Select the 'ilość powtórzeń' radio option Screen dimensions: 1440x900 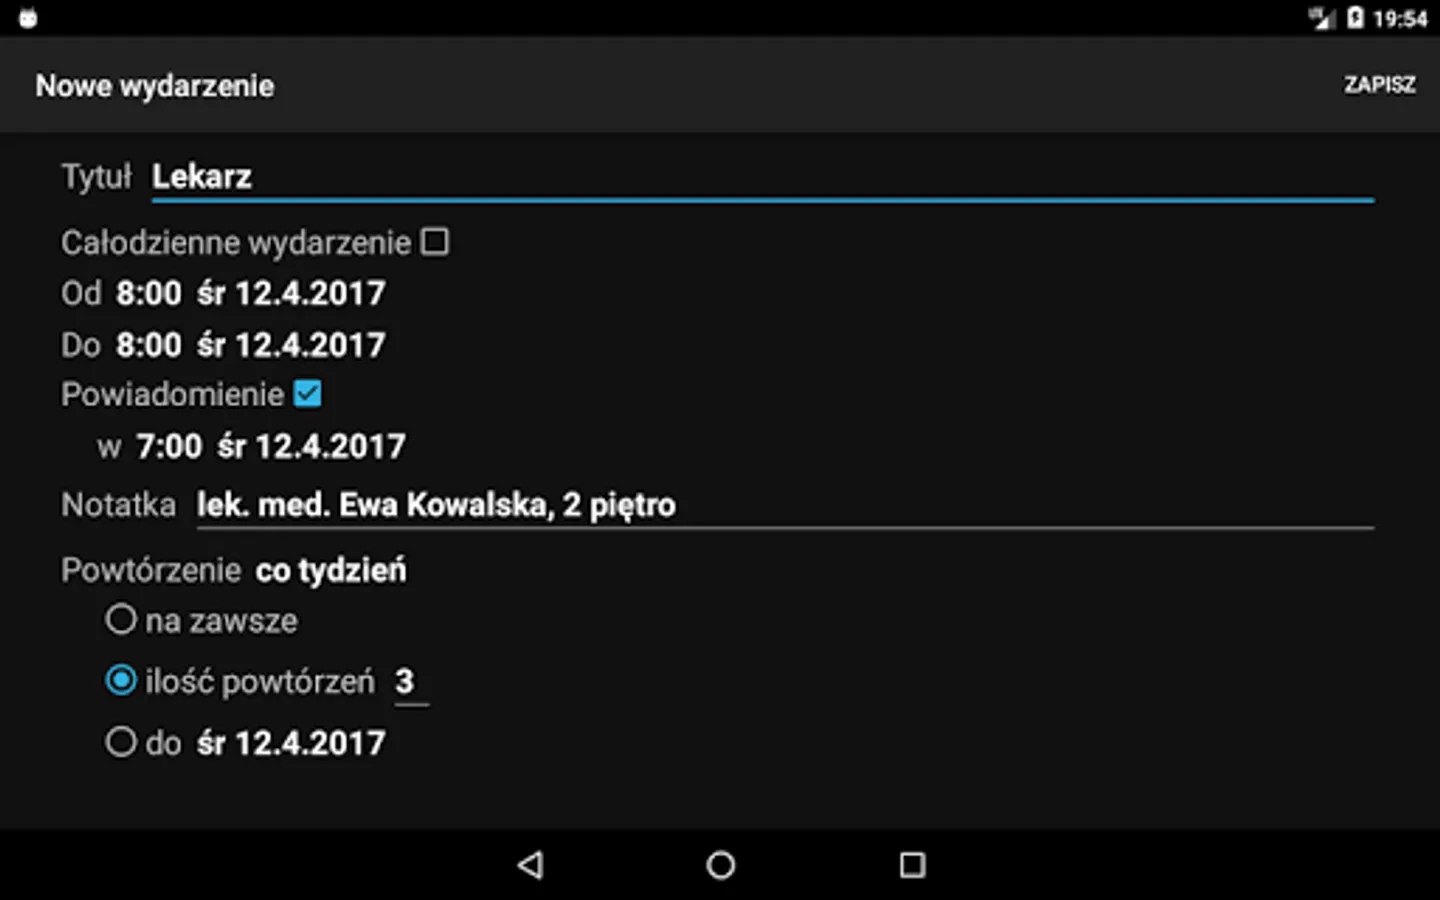(121, 681)
